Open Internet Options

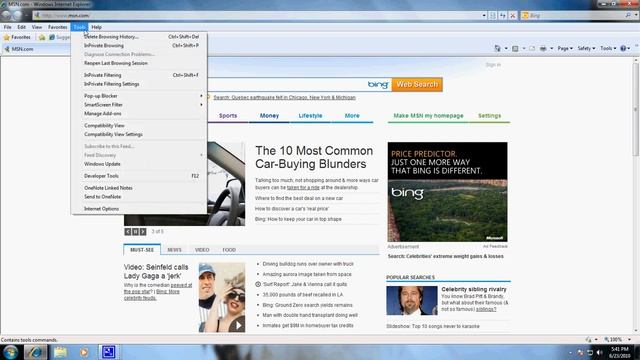139,209
